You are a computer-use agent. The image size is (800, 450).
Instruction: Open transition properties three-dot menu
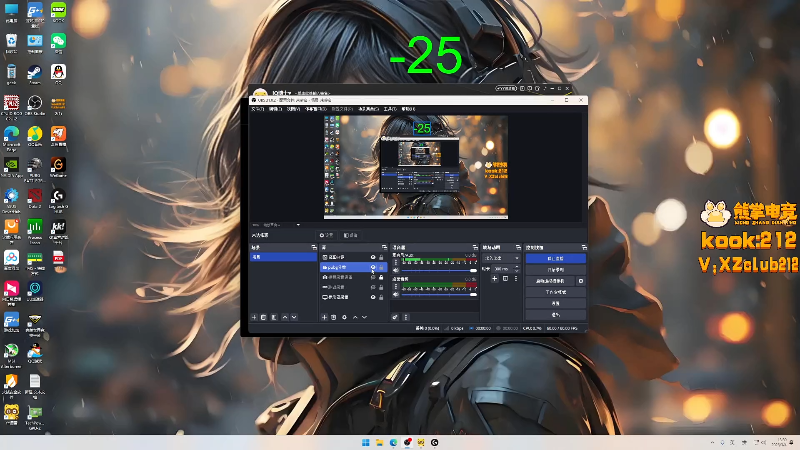tap(516, 279)
